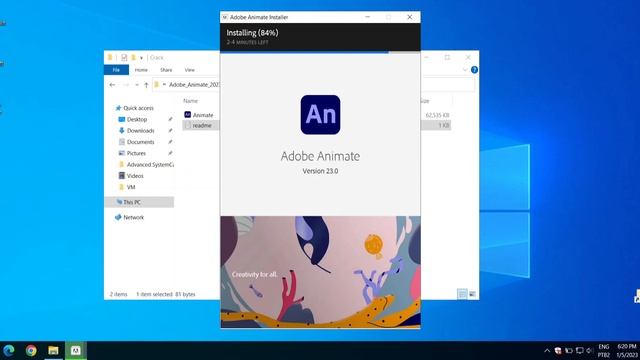Viewport: 640px width, 360px height.
Task: Switch to details view layout icon
Action: (462, 294)
